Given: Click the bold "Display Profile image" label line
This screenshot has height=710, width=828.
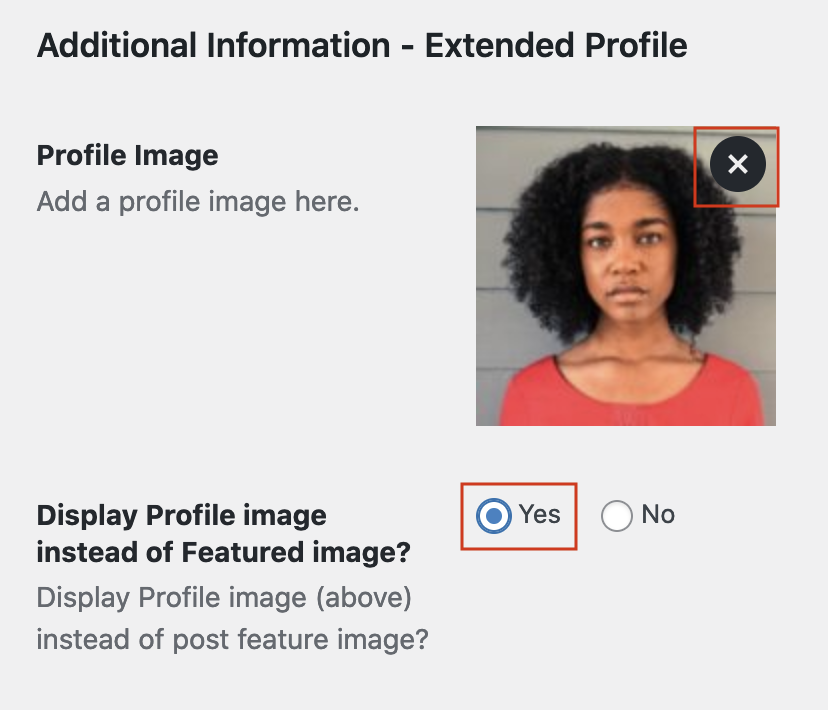Looking at the screenshot, I should tap(181, 516).
